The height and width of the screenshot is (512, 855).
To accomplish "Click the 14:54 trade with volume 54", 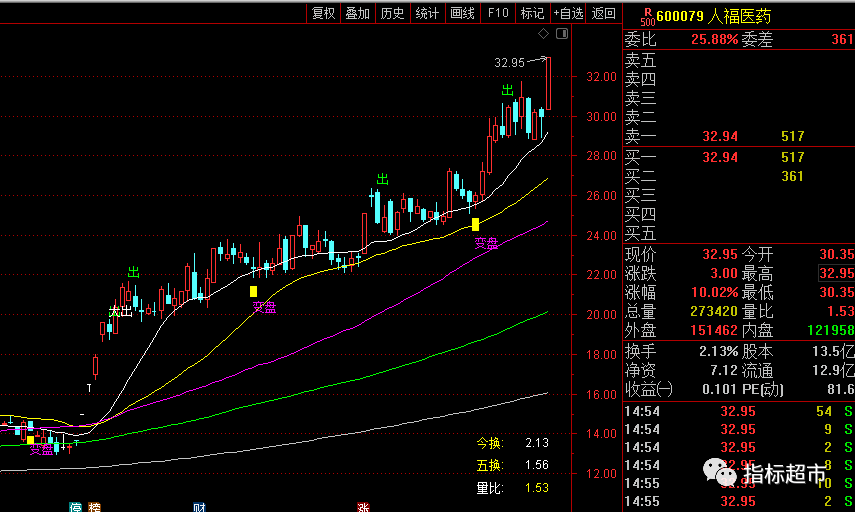I will (739, 412).
